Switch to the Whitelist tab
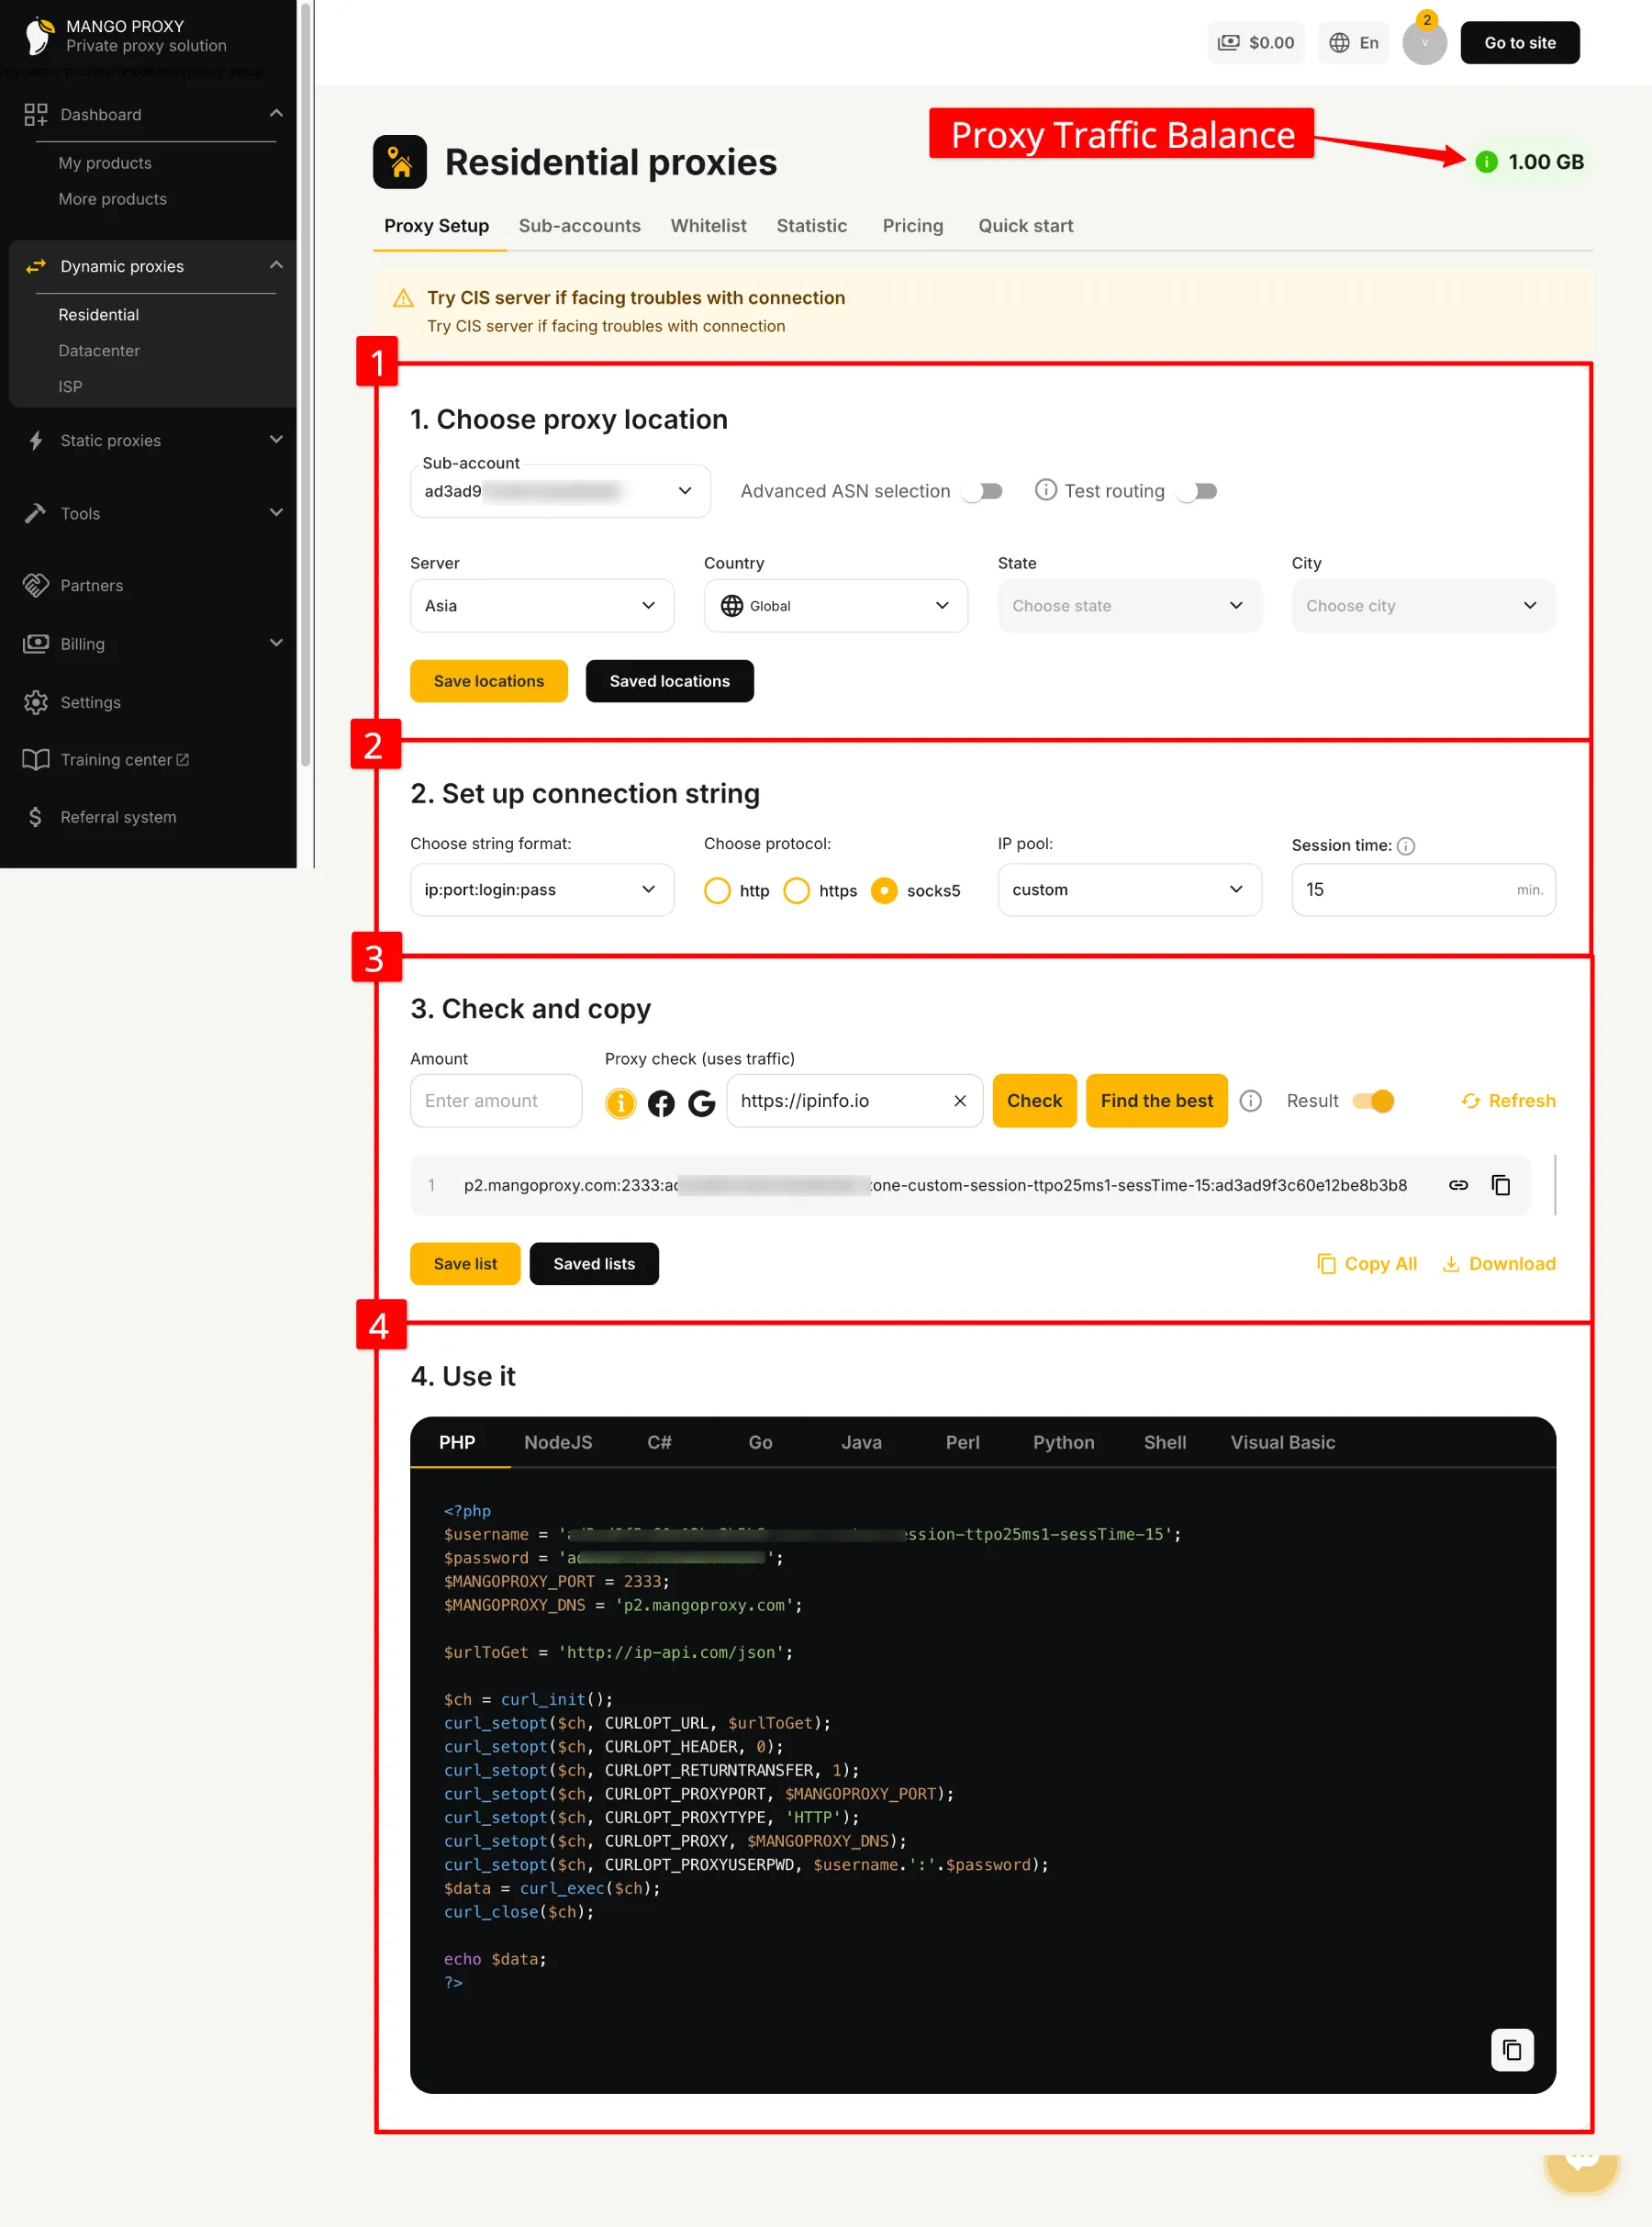This screenshot has height=2227, width=1652. click(709, 226)
